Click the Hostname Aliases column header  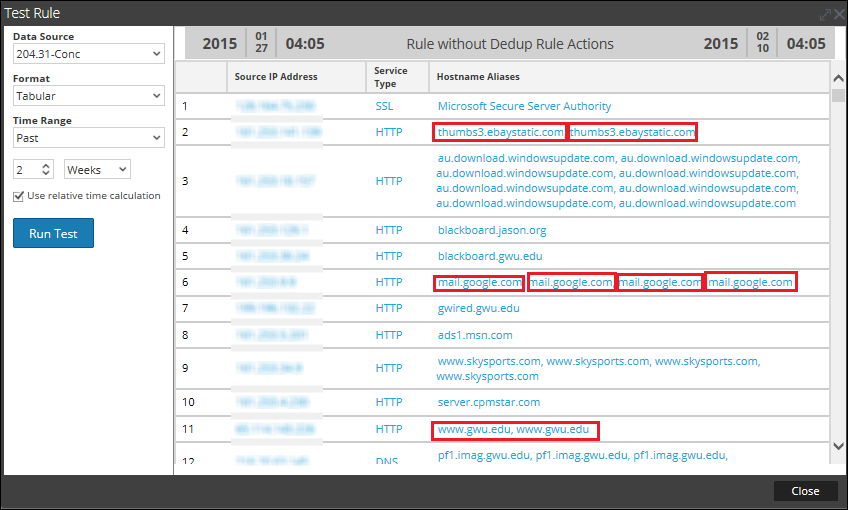(x=478, y=77)
